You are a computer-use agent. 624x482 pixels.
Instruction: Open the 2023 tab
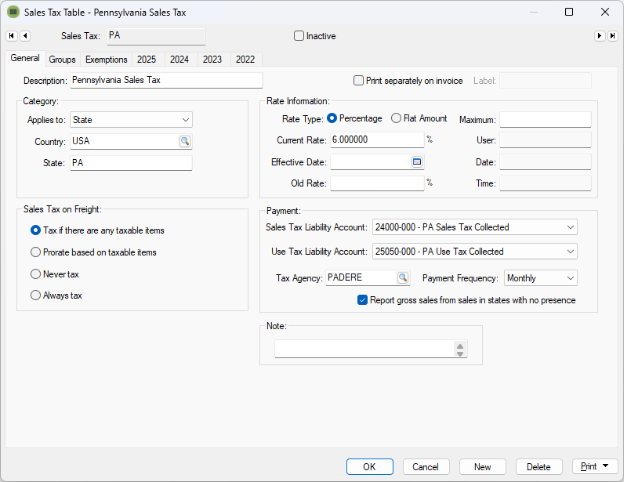pyautogui.click(x=212, y=60)
